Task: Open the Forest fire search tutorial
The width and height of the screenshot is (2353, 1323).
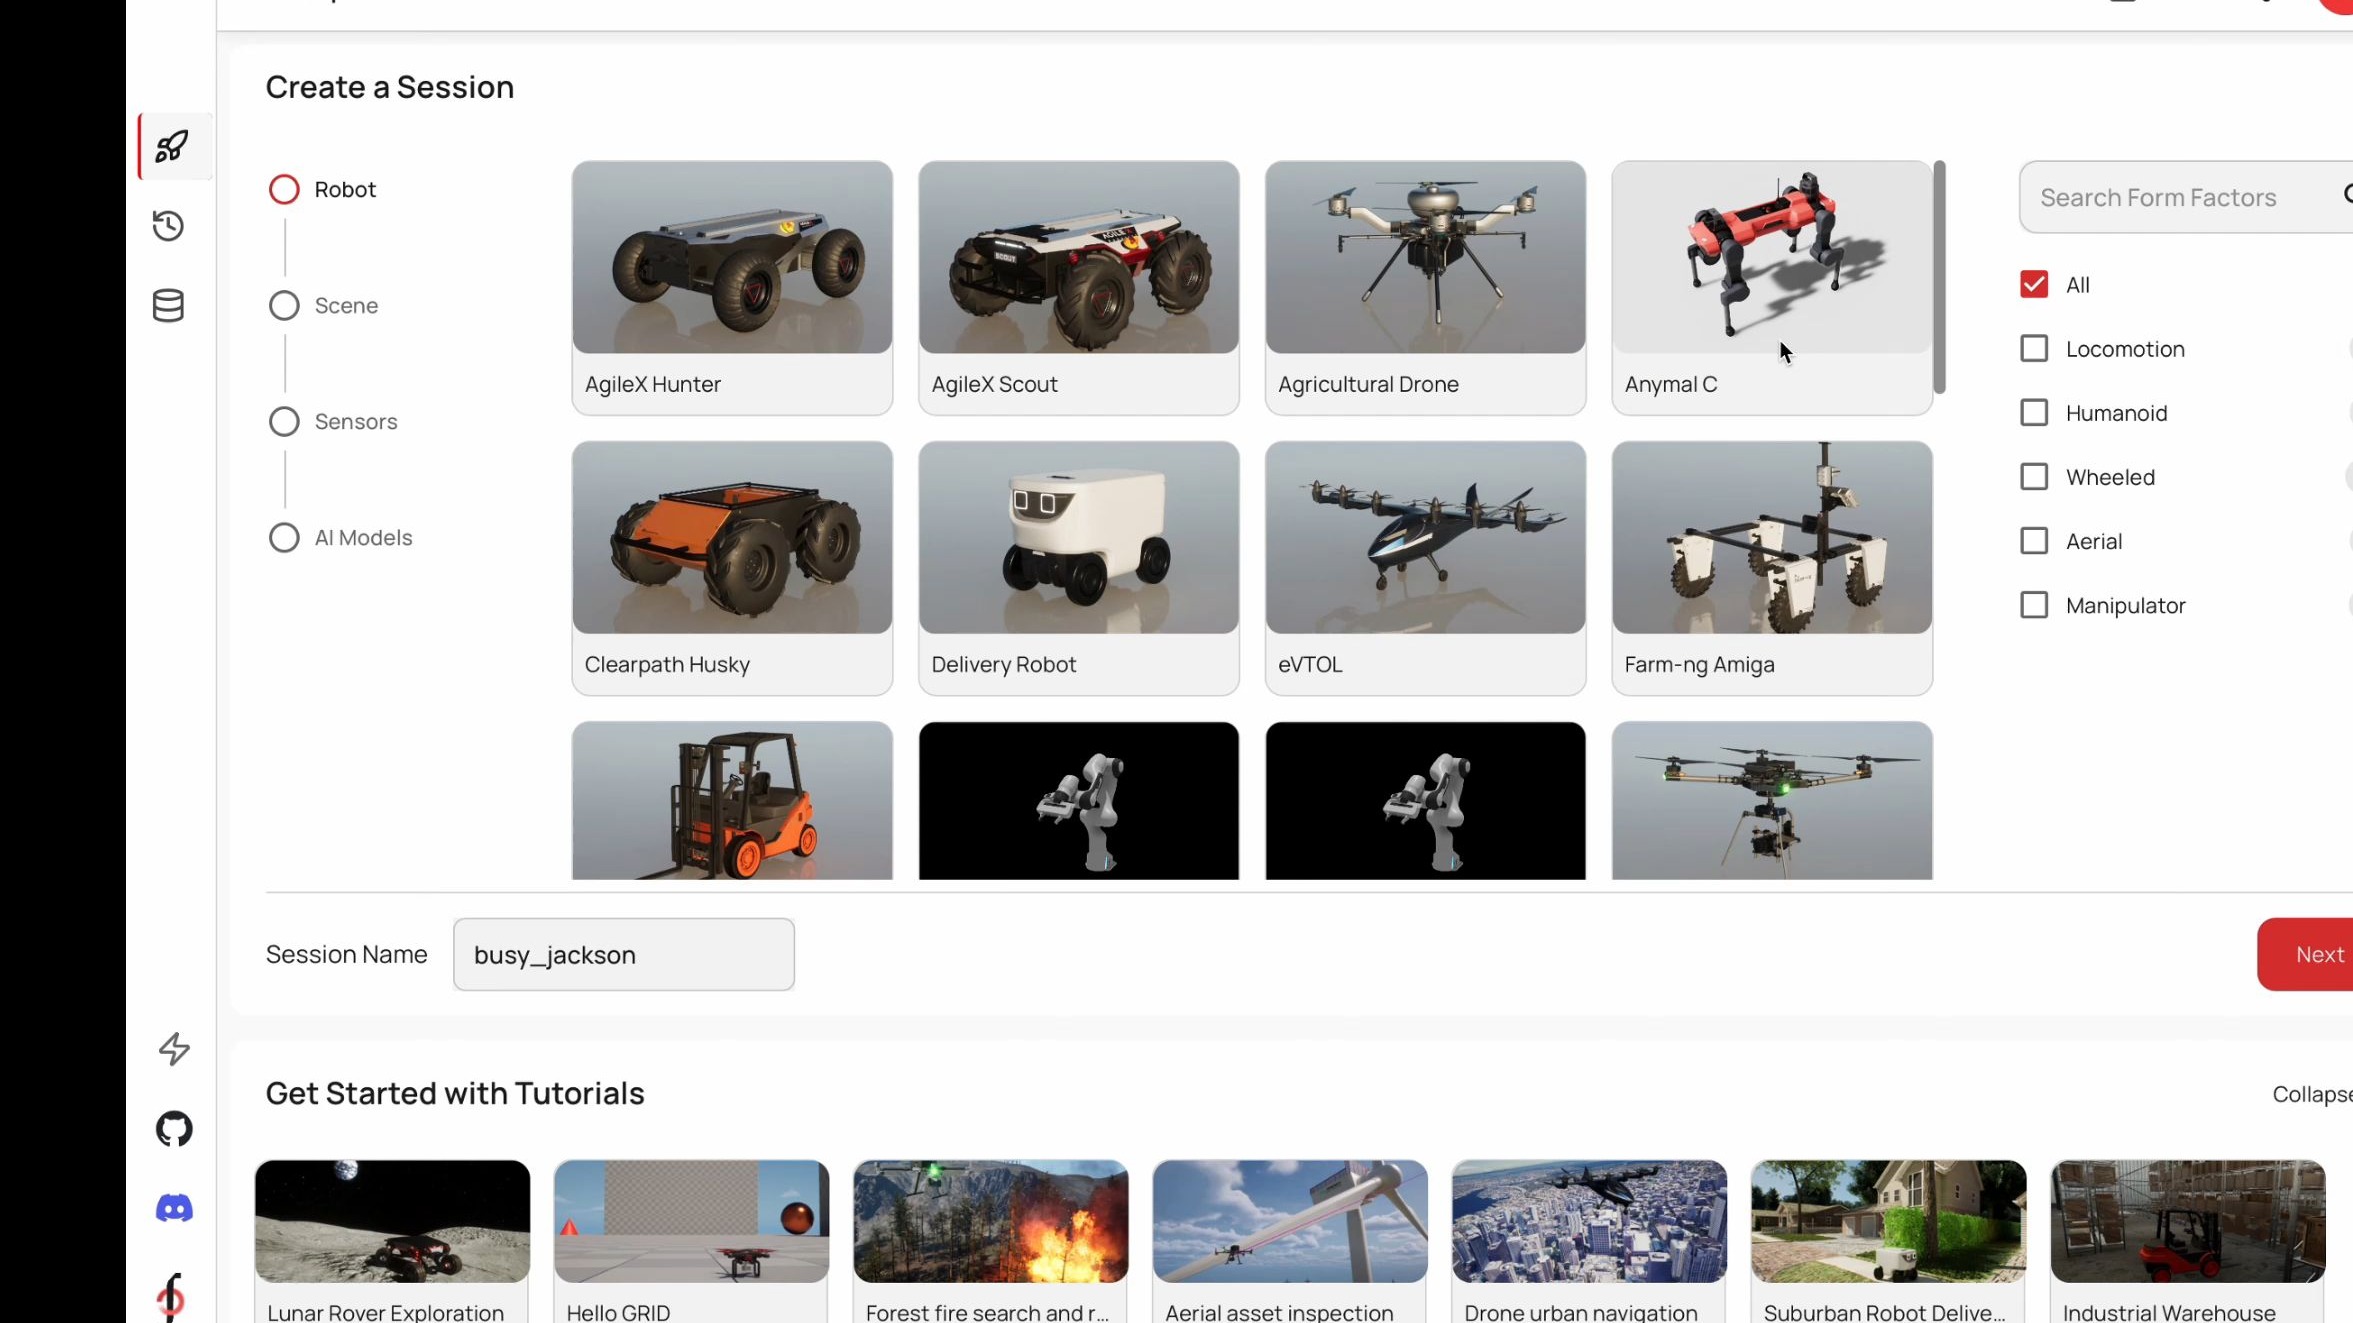Action: click(x=991, y=1241)
